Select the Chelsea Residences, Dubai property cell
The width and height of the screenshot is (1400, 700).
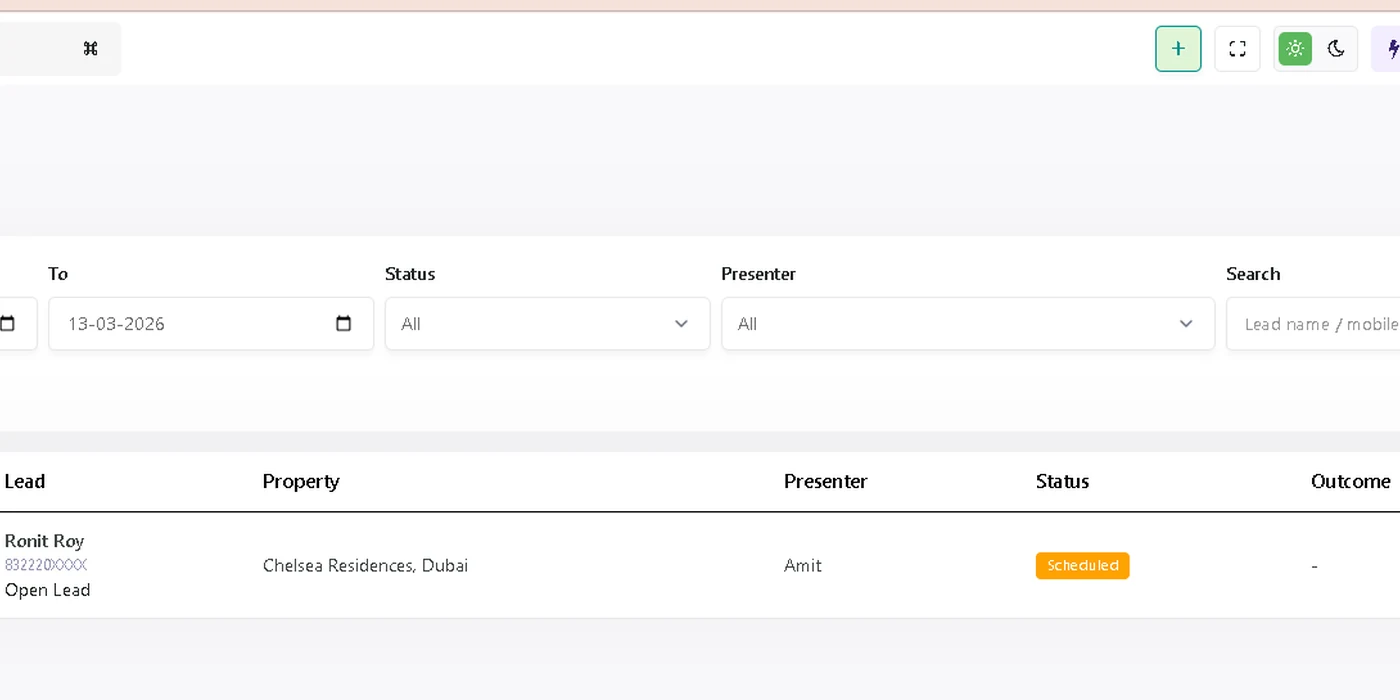[x=365, y=566]
